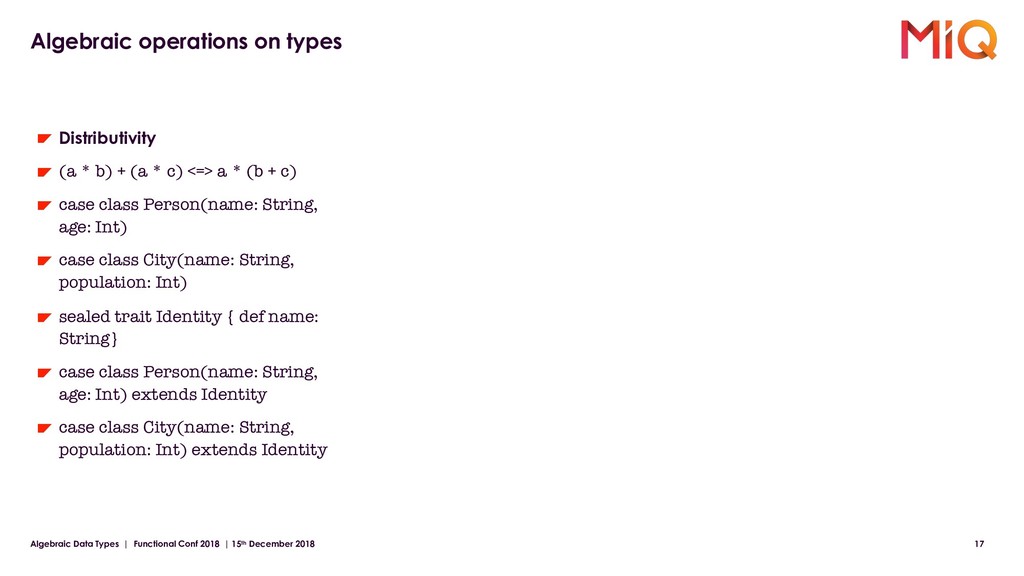Click bullet beside City extends Identity
The width and height of the screenshot is (1024, 576).
[x=44, y=429]
